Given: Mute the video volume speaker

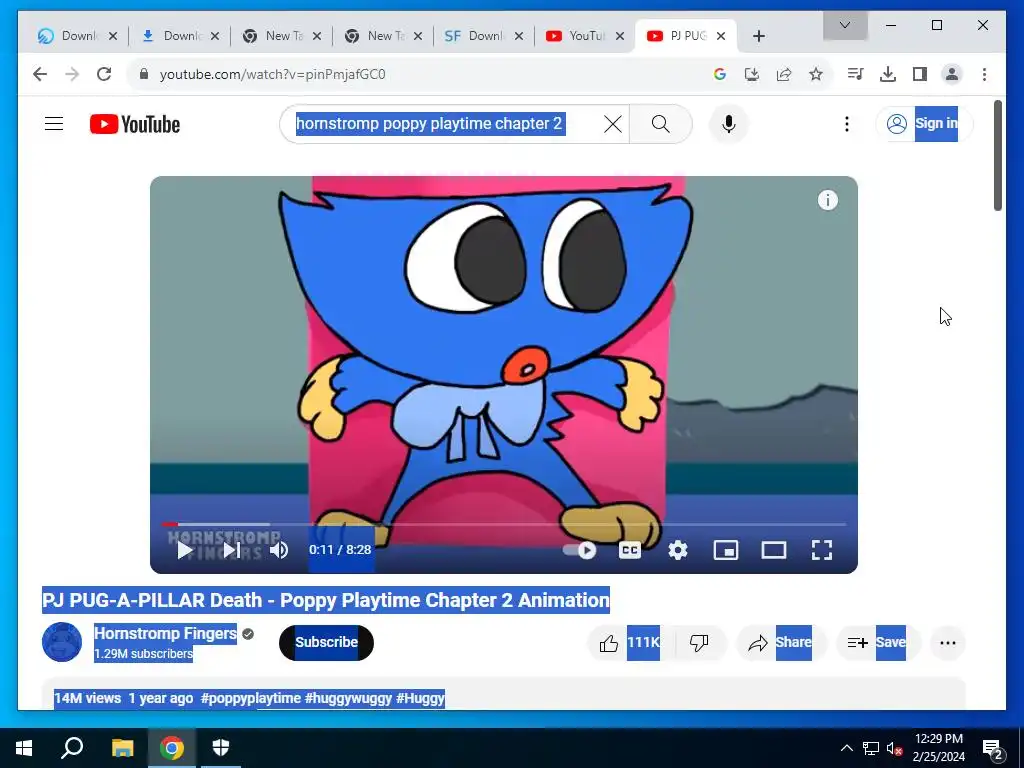Looking at the screenshot, I should tap(280, 550).
